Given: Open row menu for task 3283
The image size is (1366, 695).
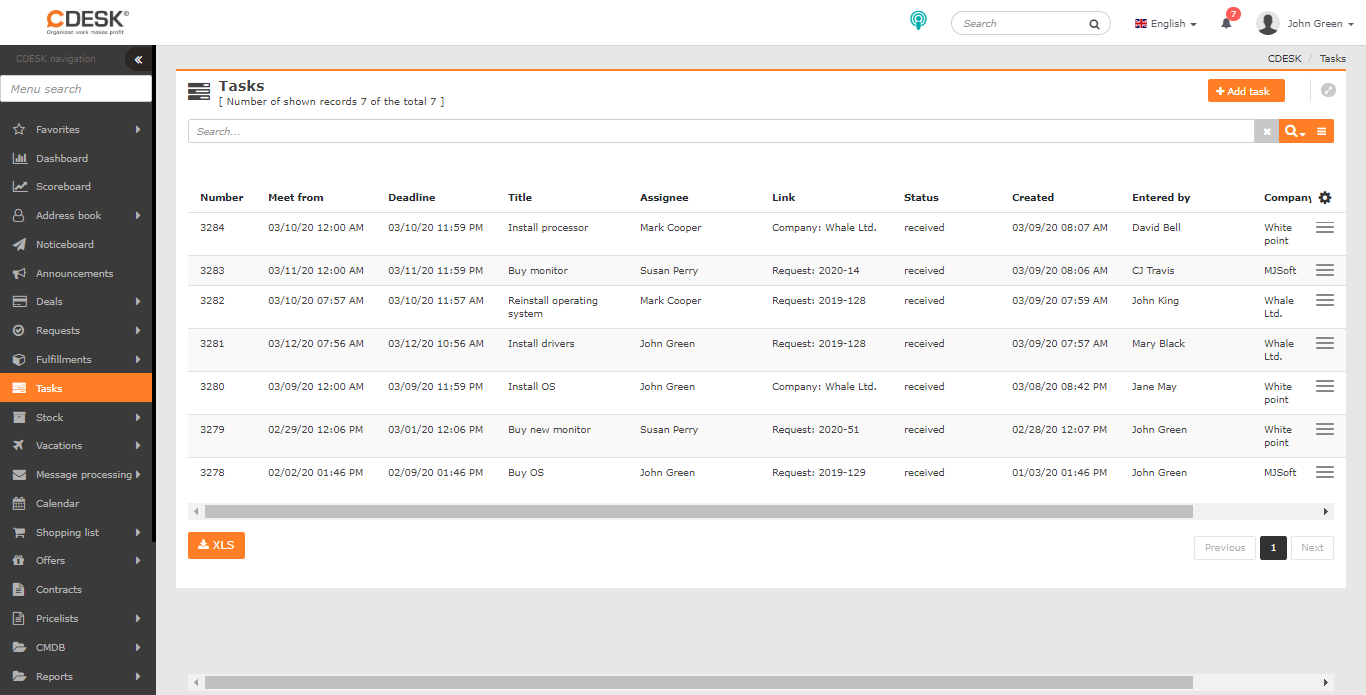Looking at the screenshot, I should [1325, 270].
